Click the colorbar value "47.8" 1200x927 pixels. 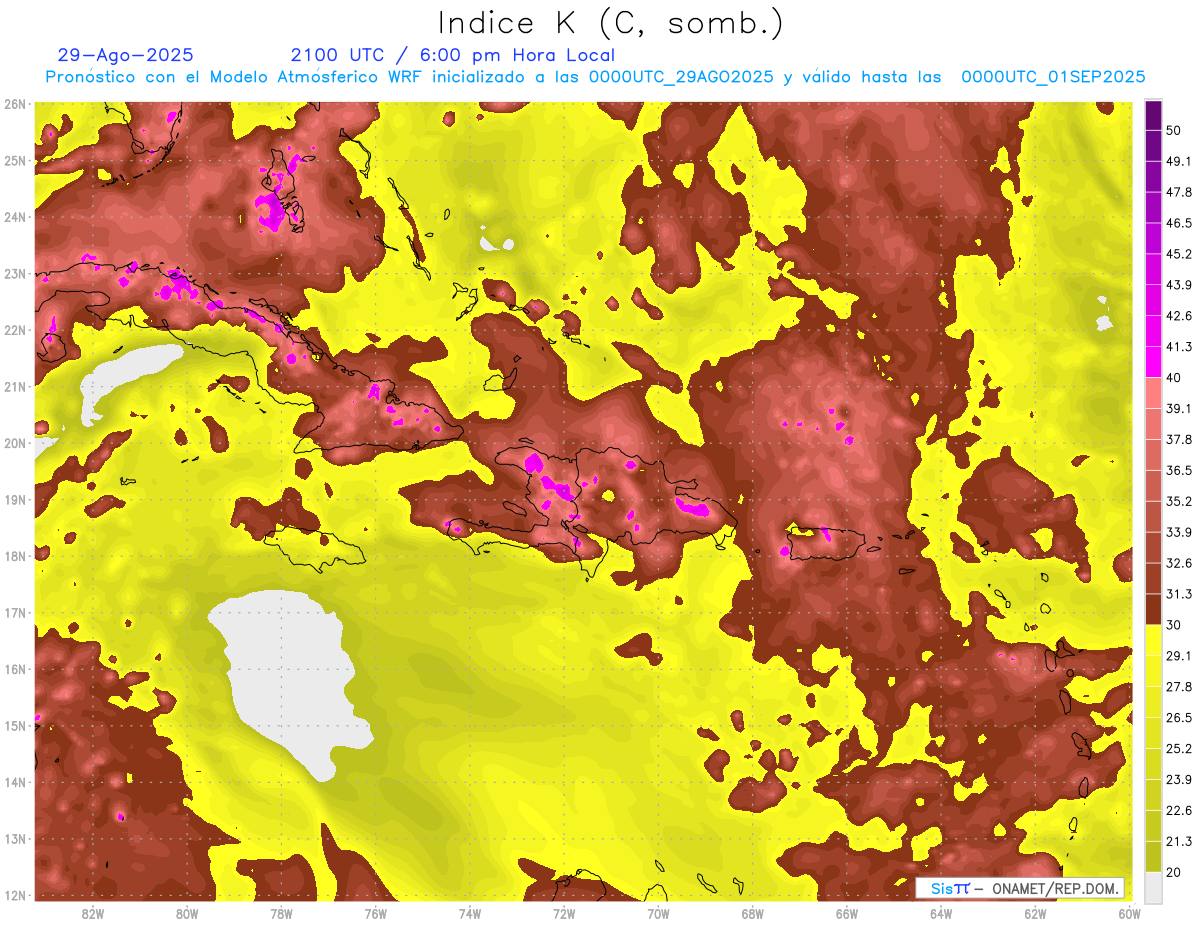point(1178,192)
